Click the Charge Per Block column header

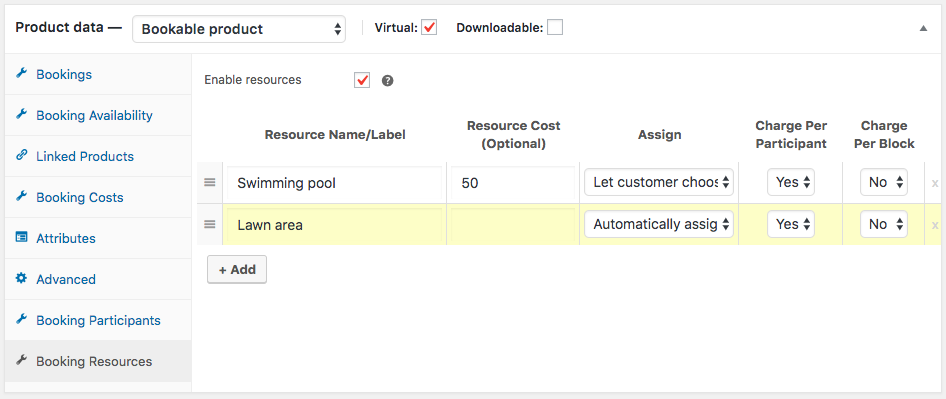(x=884, y=135)
